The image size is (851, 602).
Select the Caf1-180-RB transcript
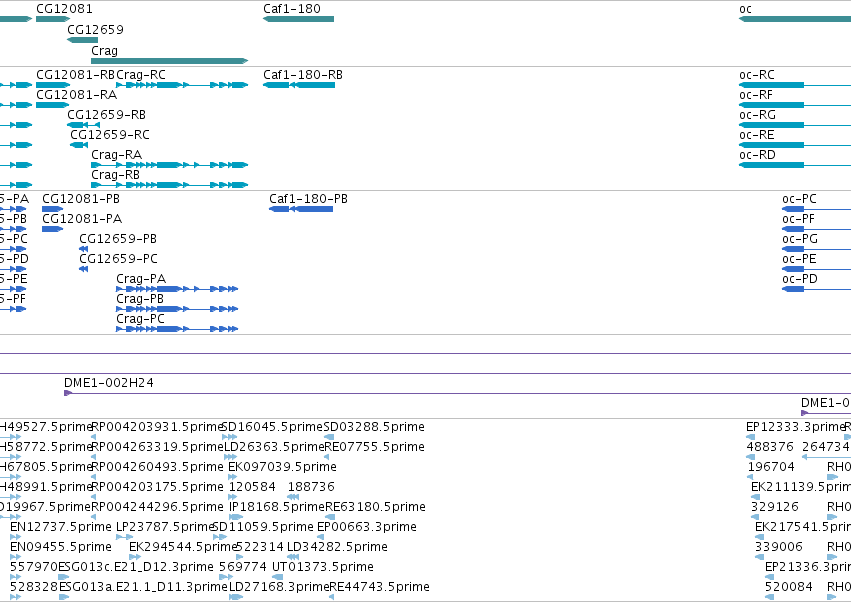point(299,85)
